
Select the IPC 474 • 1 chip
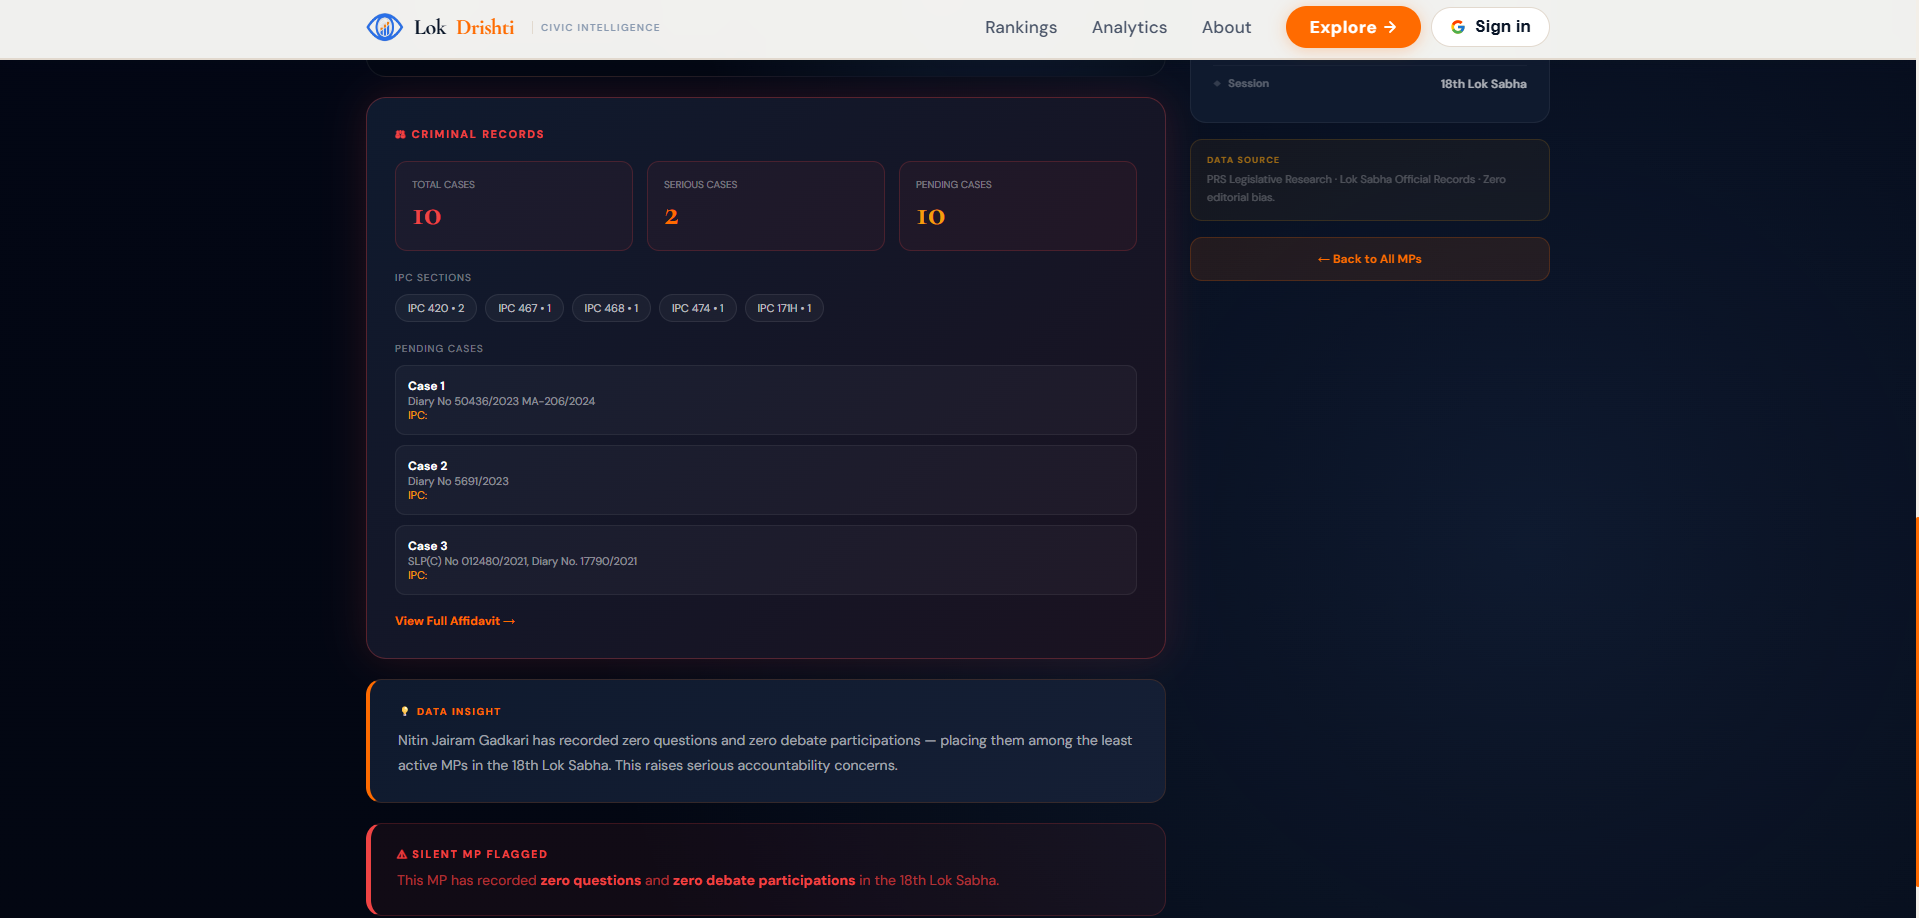[x=698, y=308]
